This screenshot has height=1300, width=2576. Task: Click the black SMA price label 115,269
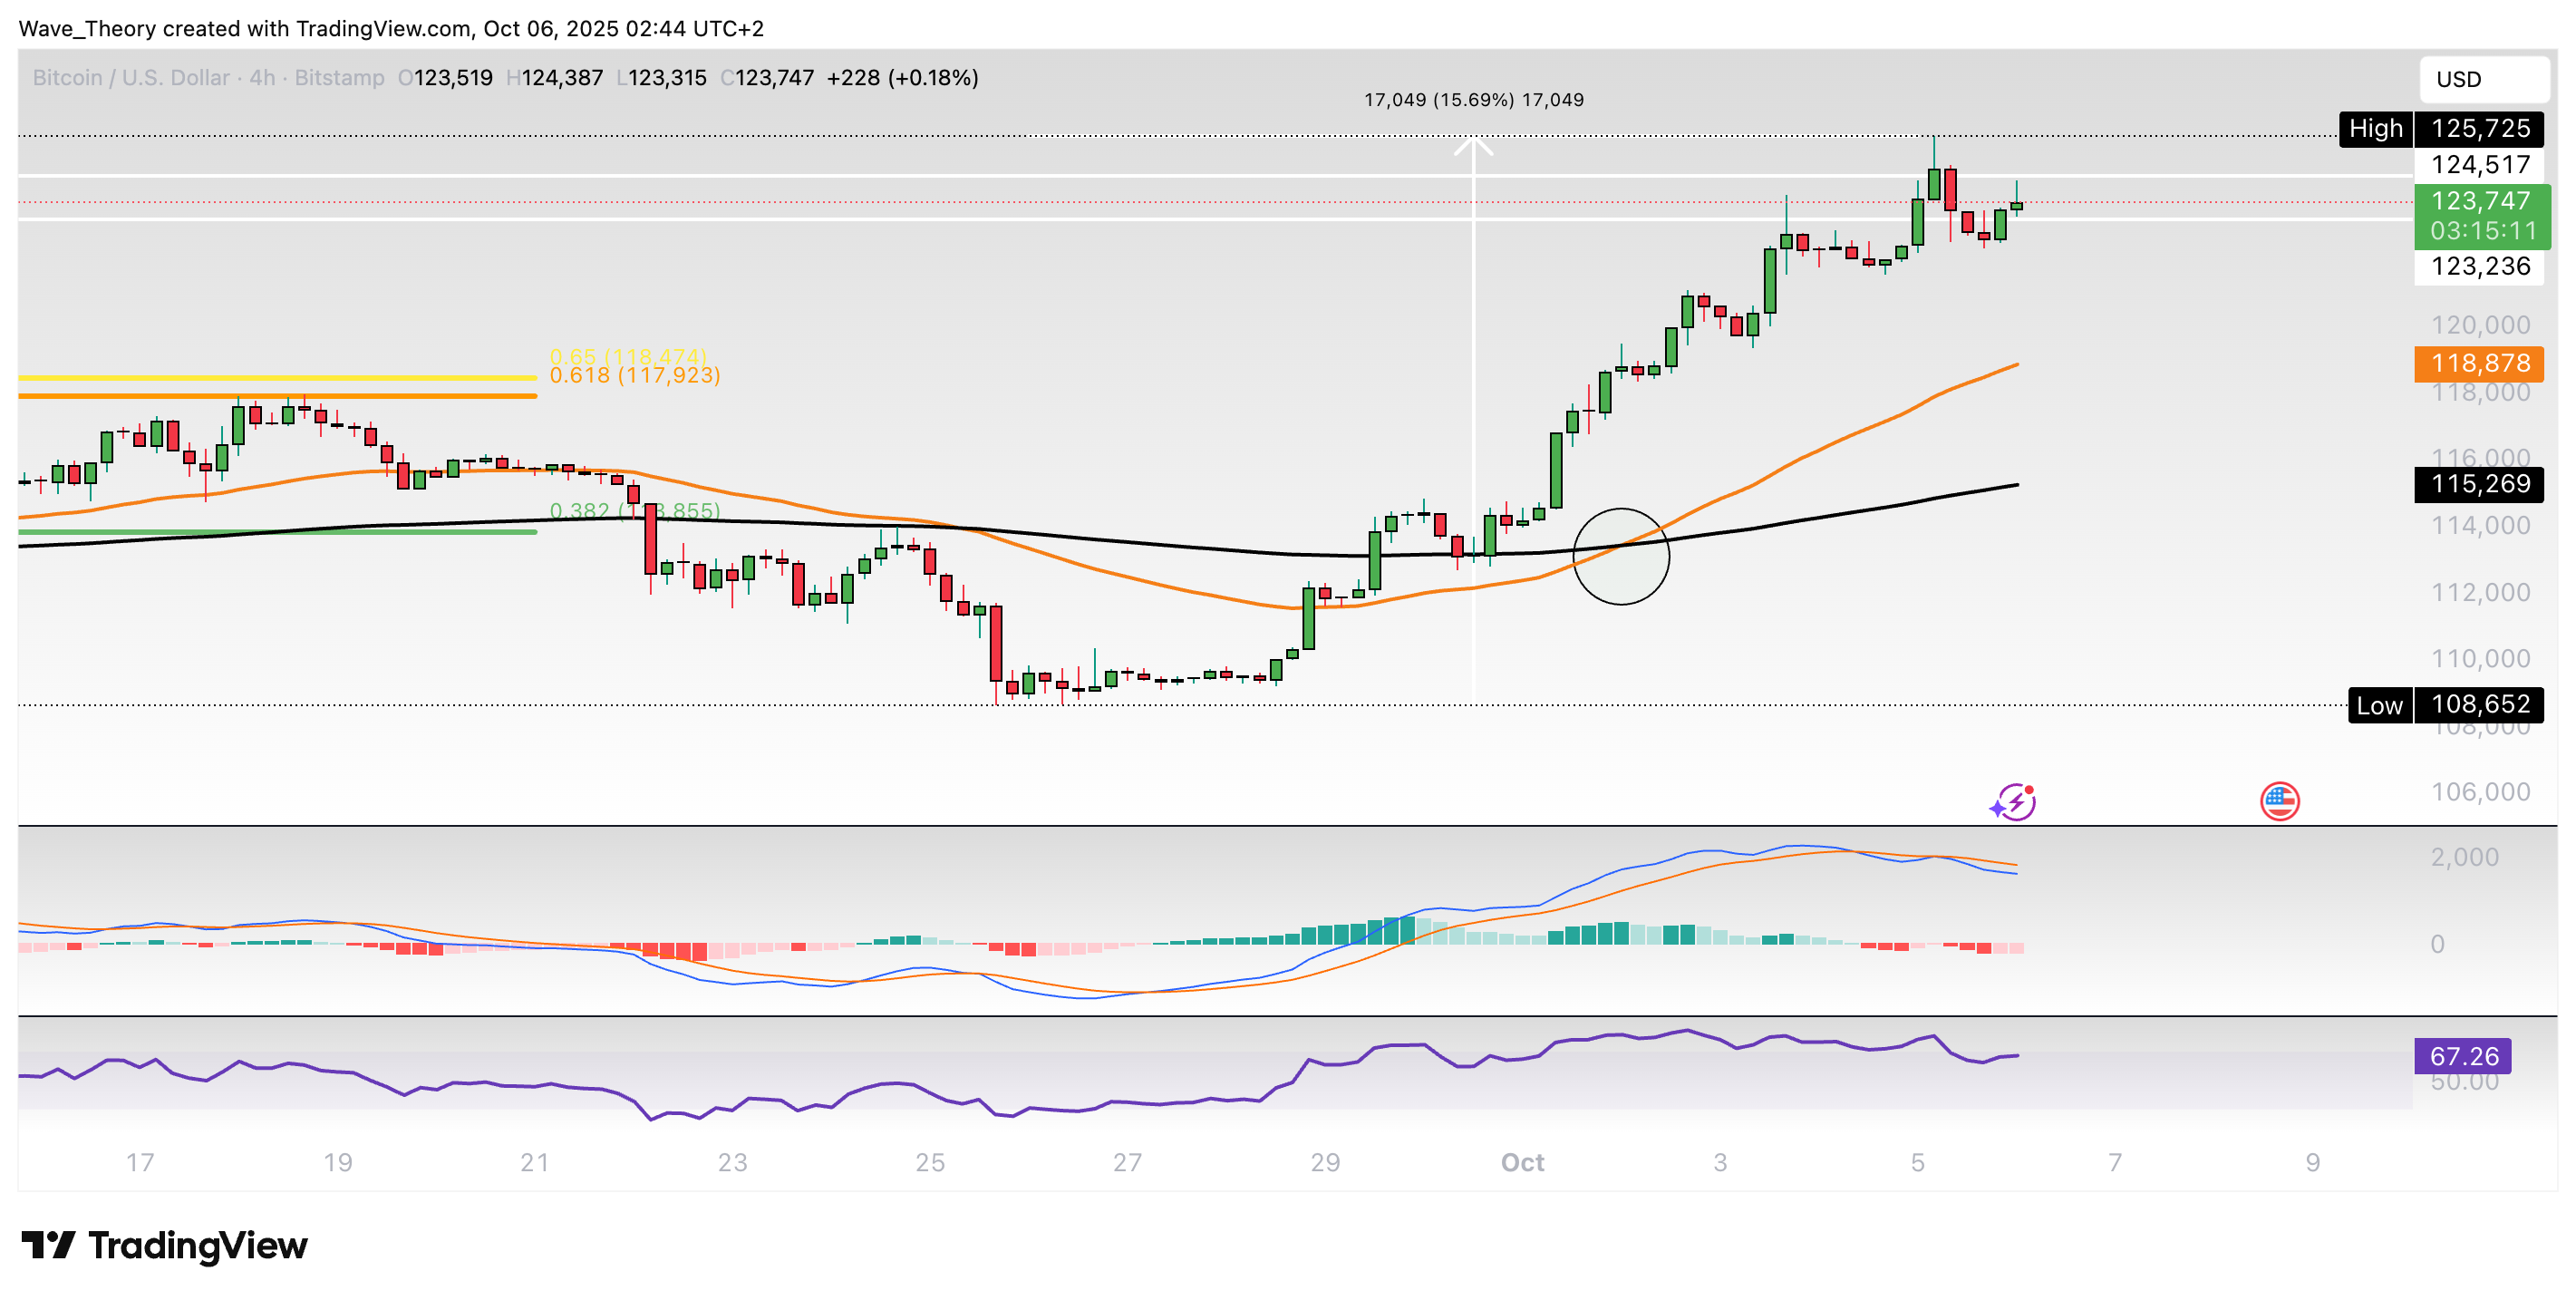pos(2481,485)
